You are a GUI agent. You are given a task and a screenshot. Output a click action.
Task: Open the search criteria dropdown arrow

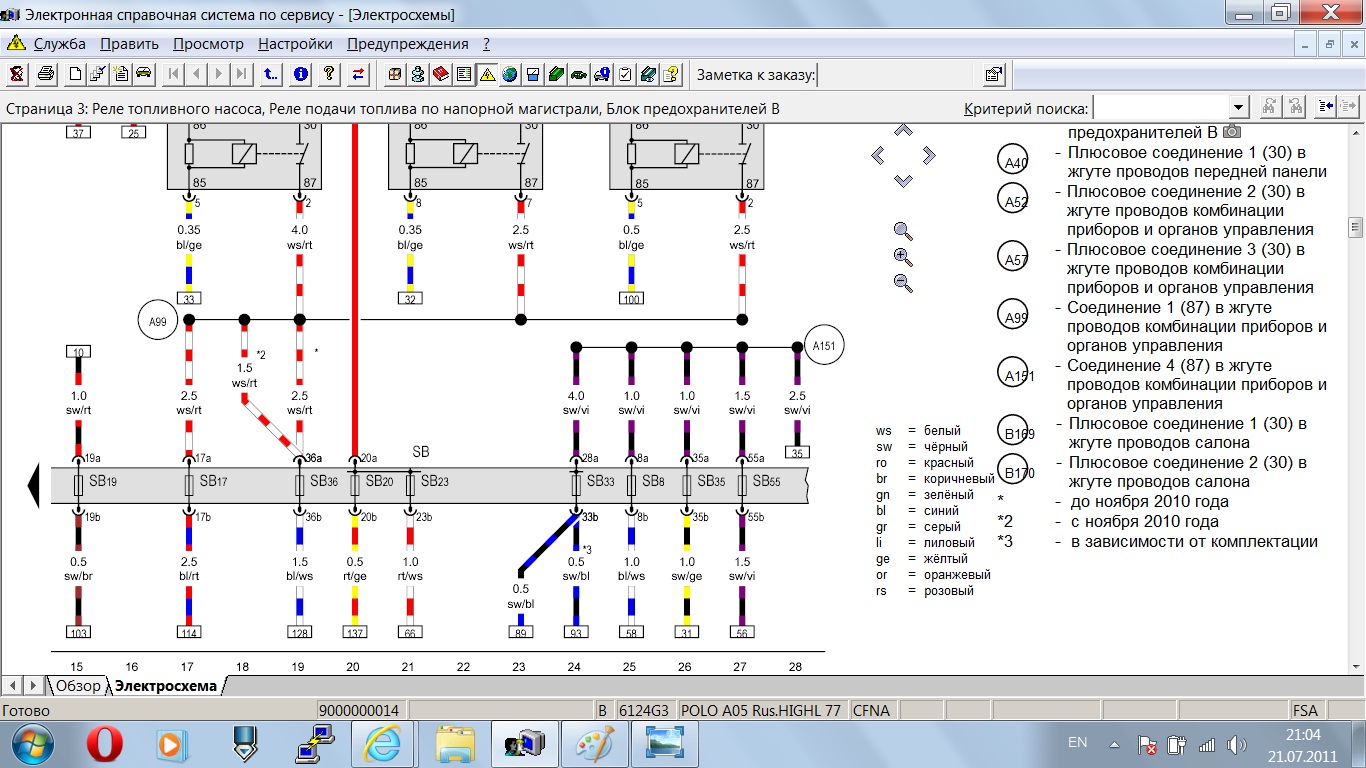point(1239,107)
